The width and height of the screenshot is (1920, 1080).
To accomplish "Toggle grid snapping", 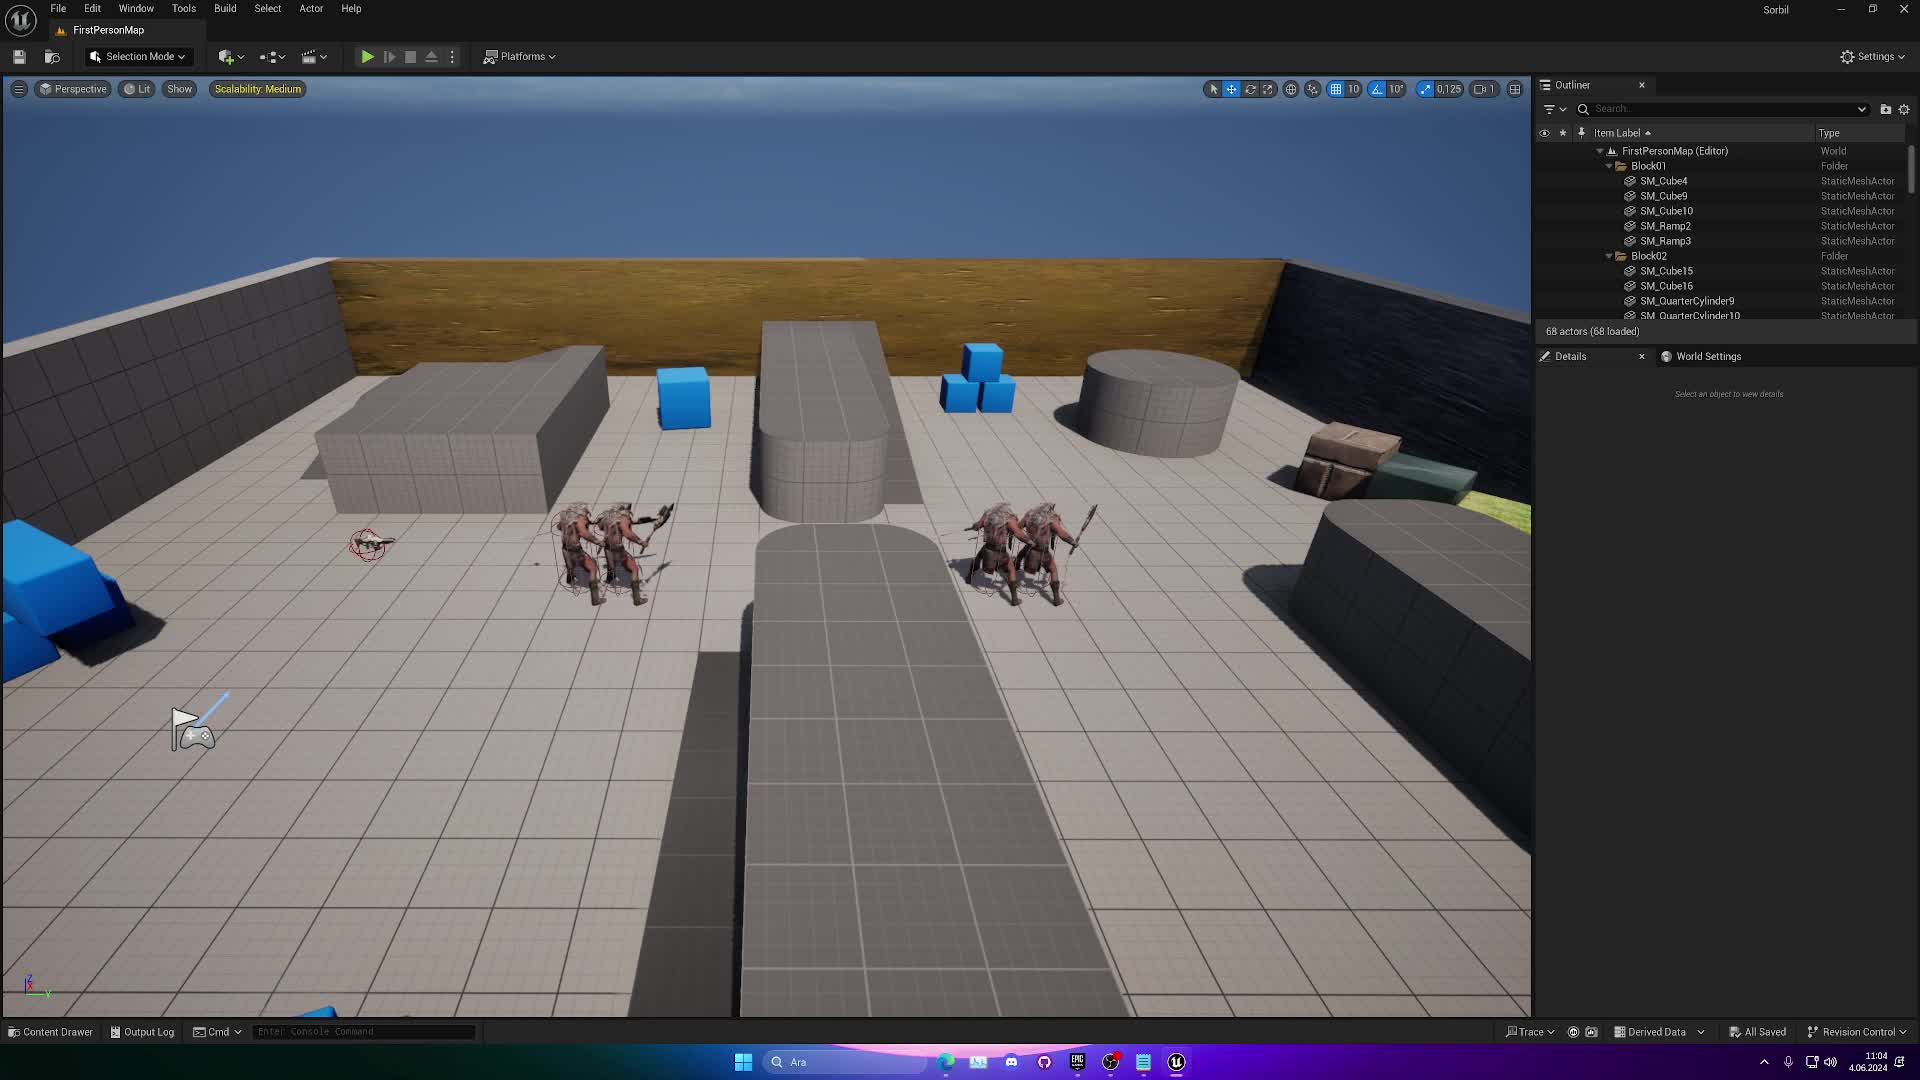I will pyautogui.click(x=1335, y=89).
